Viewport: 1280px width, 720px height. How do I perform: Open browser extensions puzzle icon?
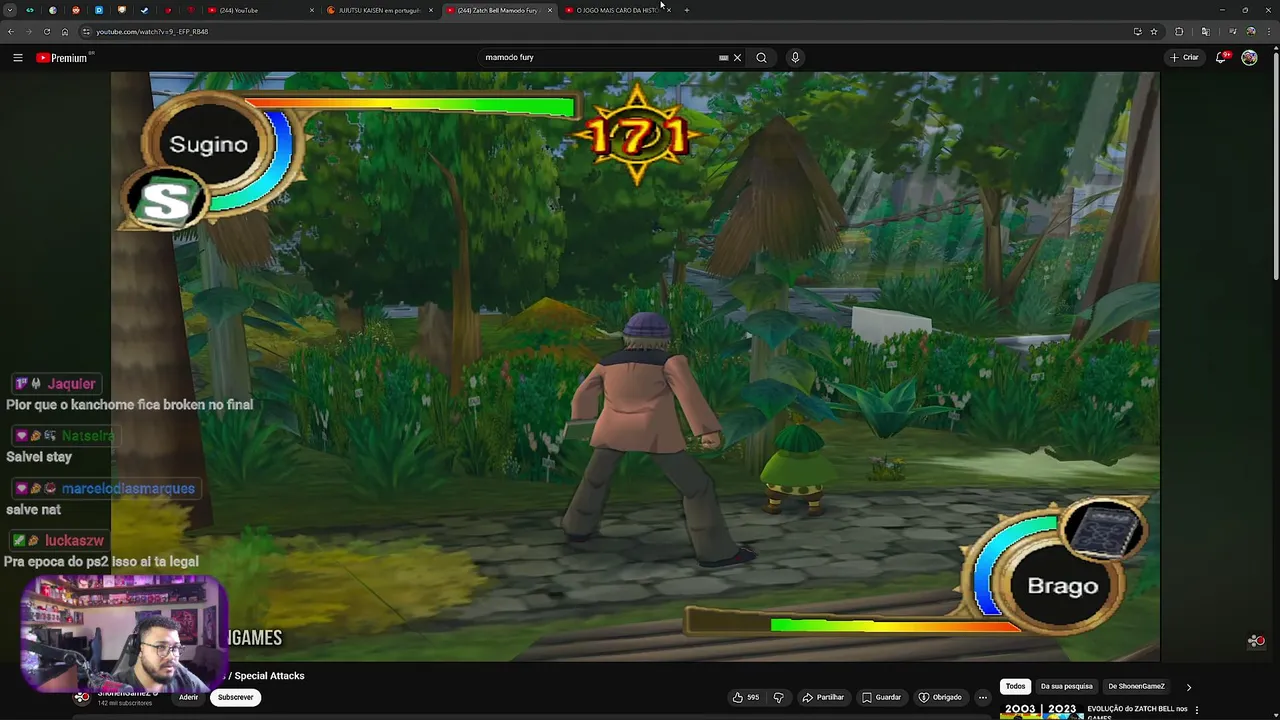click(x=1179, y=31)
